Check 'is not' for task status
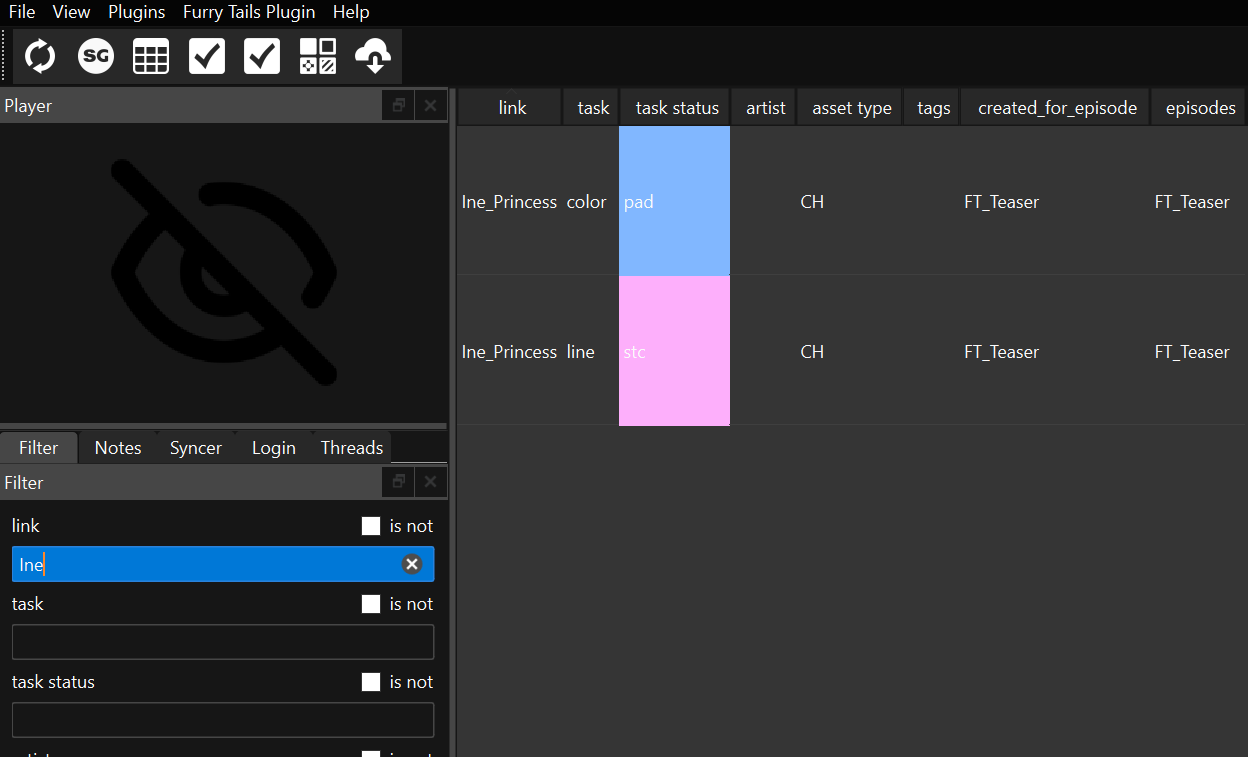The image size is (1248, 757). 371,682
